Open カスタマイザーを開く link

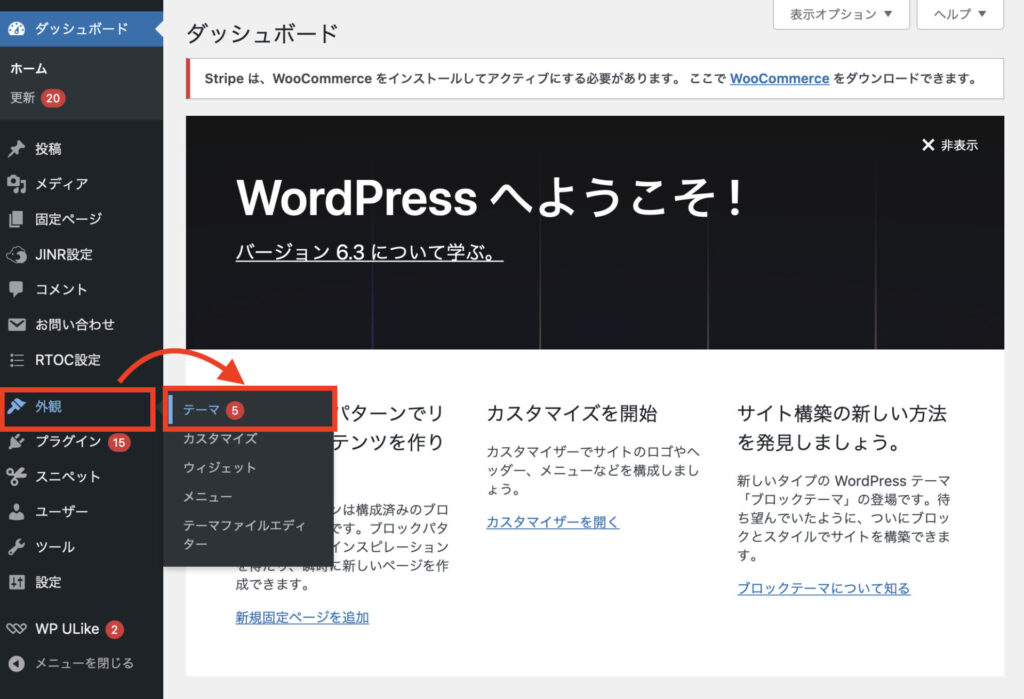pyautogui.click(x=553, y=521)
